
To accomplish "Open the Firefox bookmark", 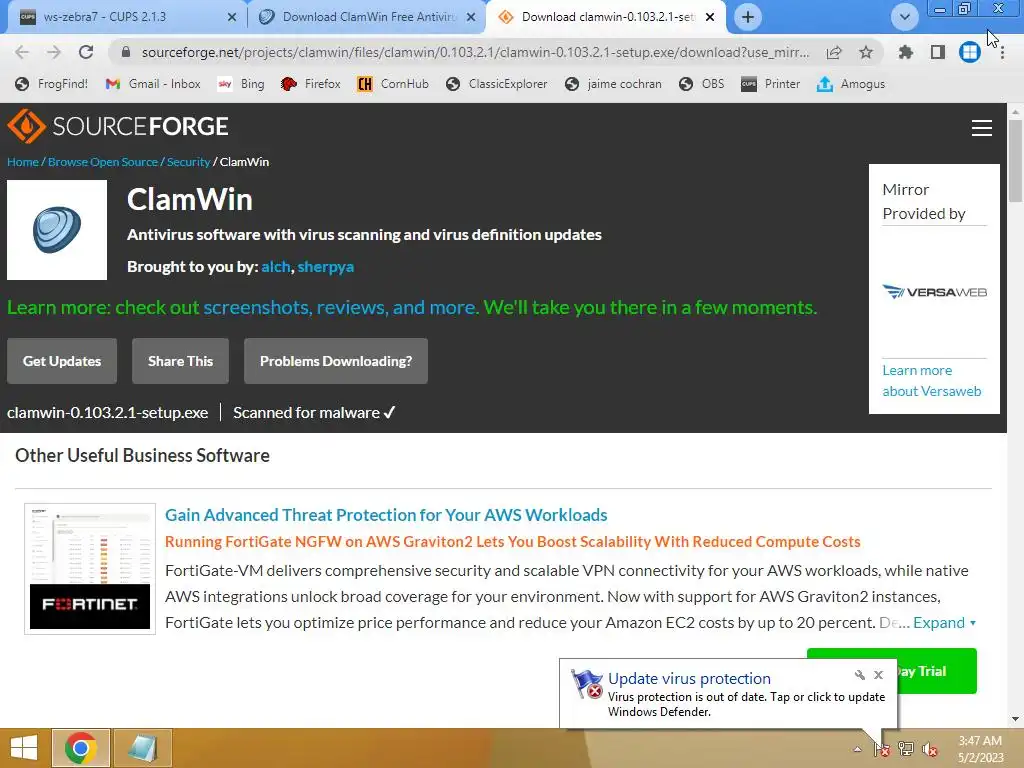I will tap(311, 84).
